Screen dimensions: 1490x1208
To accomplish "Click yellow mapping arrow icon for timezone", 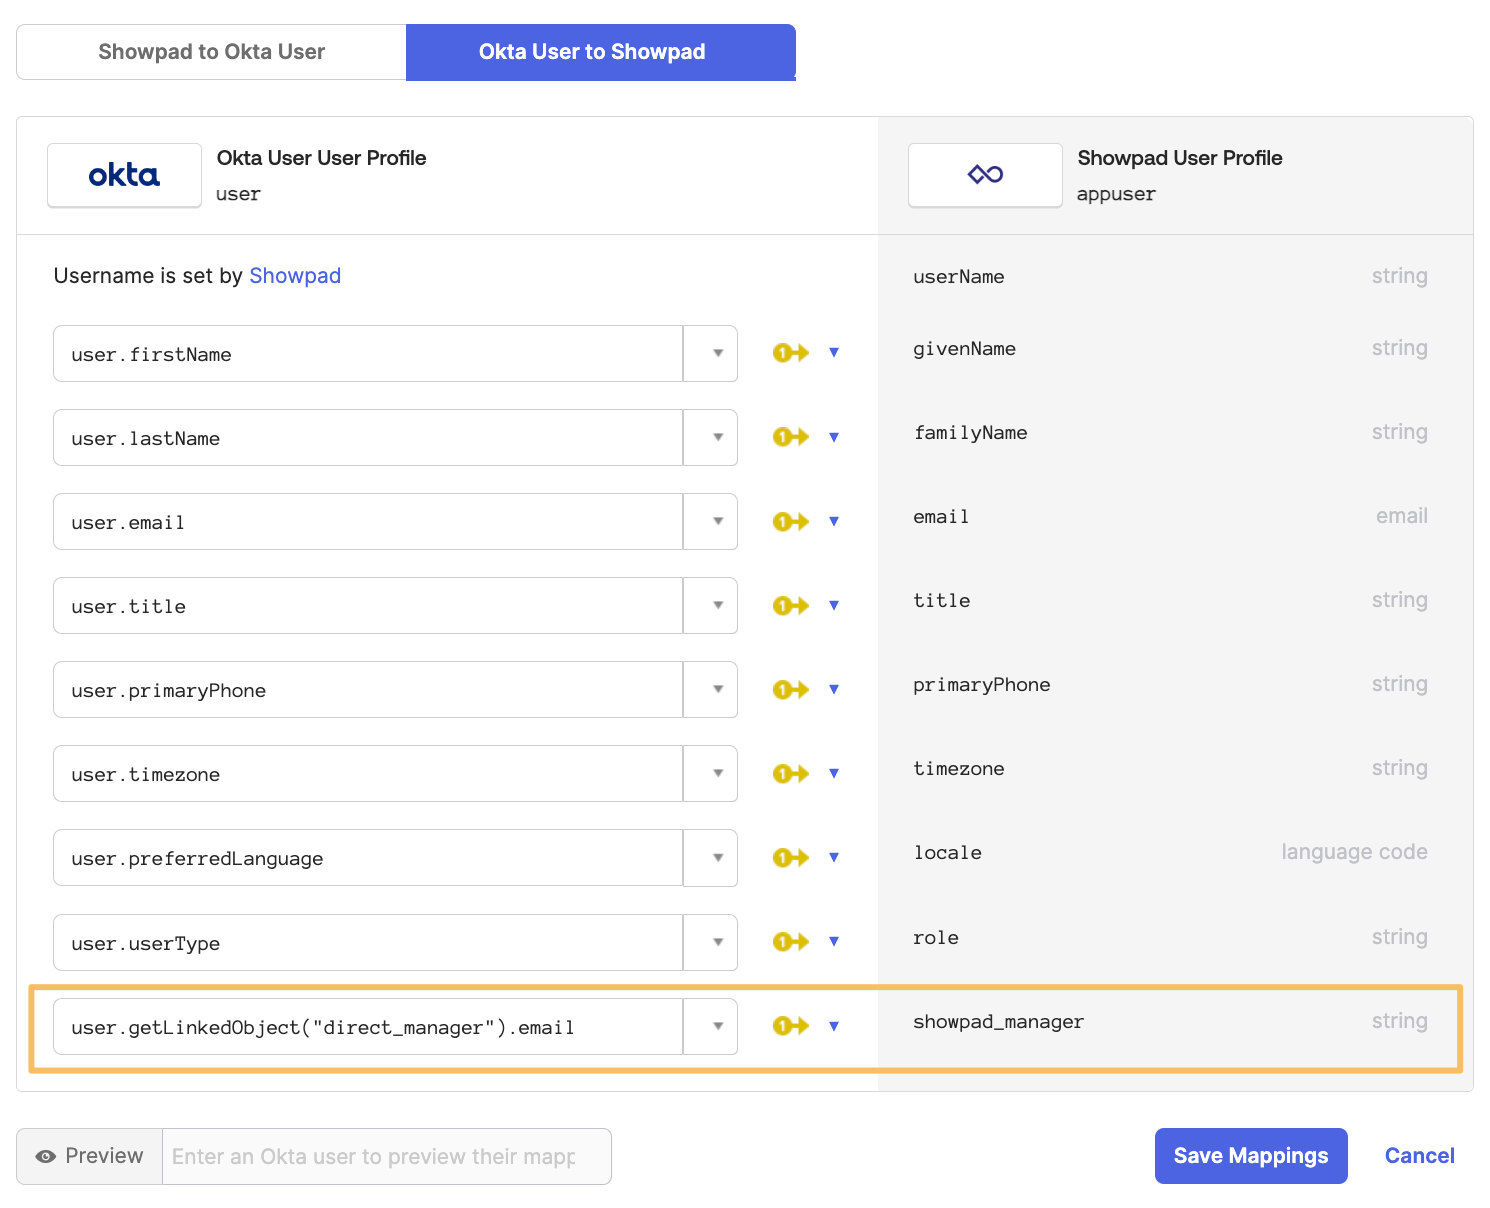I will pyautogui.click(x=790, y=773).
